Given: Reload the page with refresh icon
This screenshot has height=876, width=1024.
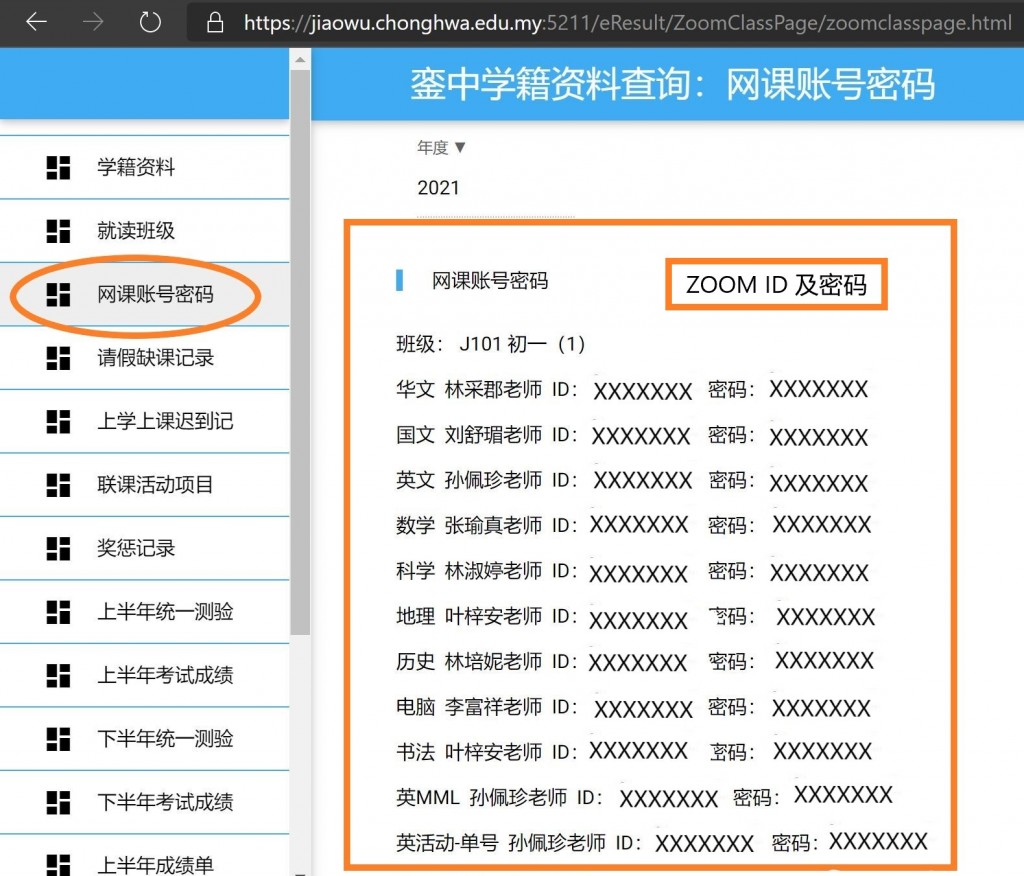Looking at the screenshot, I should (x=150, y=22).
